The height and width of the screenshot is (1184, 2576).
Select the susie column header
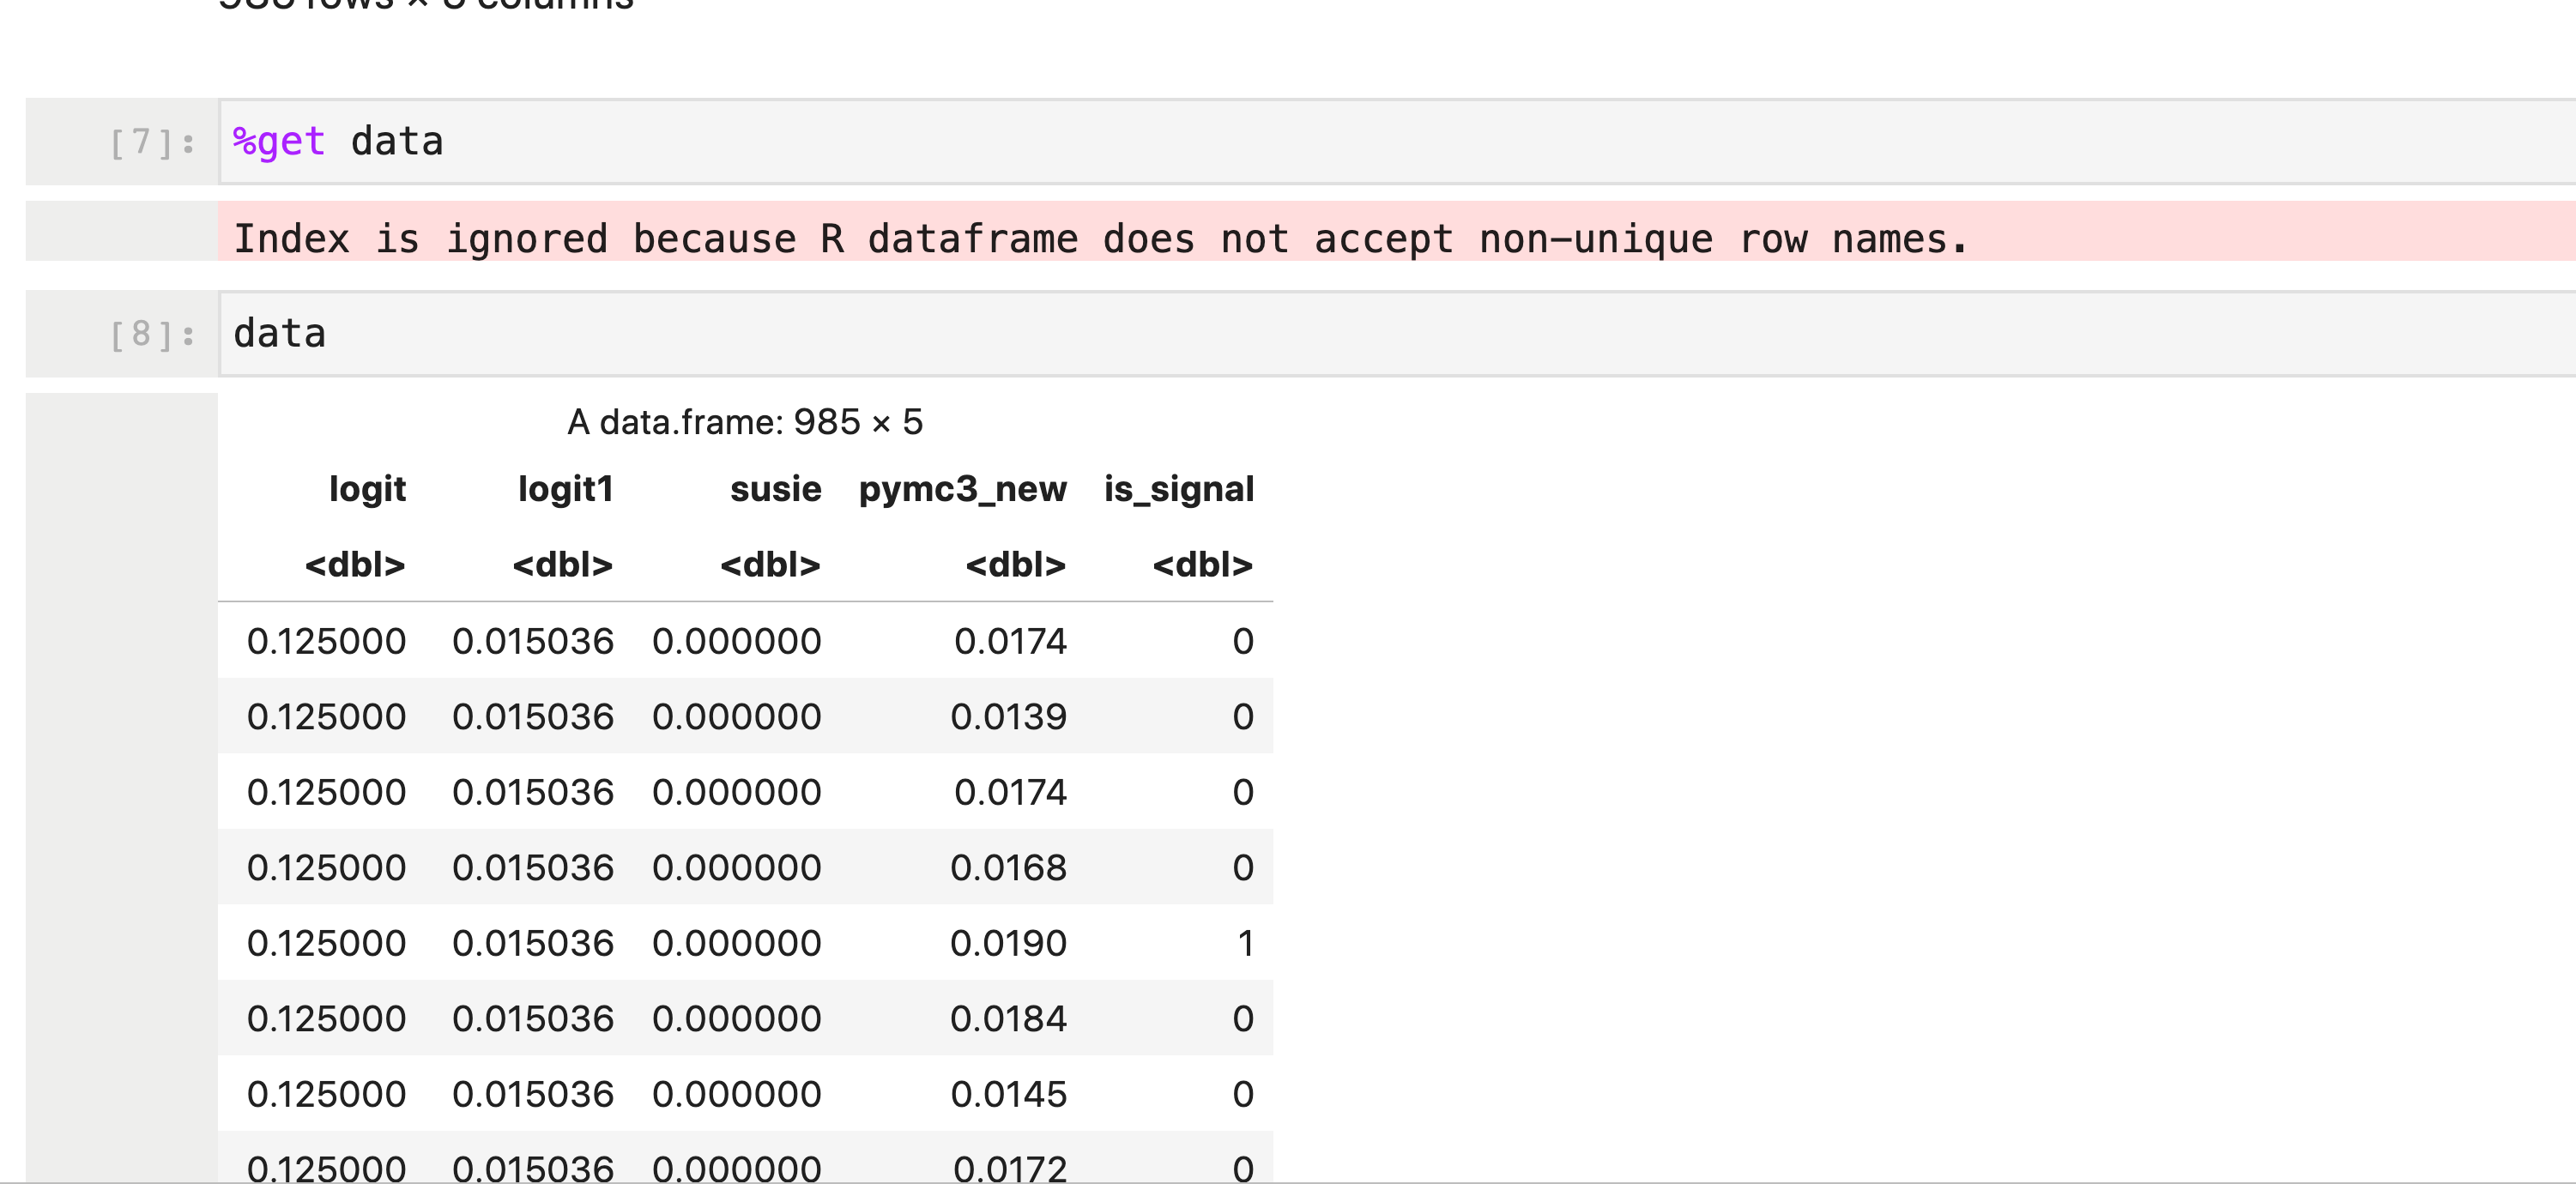click(775, 489)
